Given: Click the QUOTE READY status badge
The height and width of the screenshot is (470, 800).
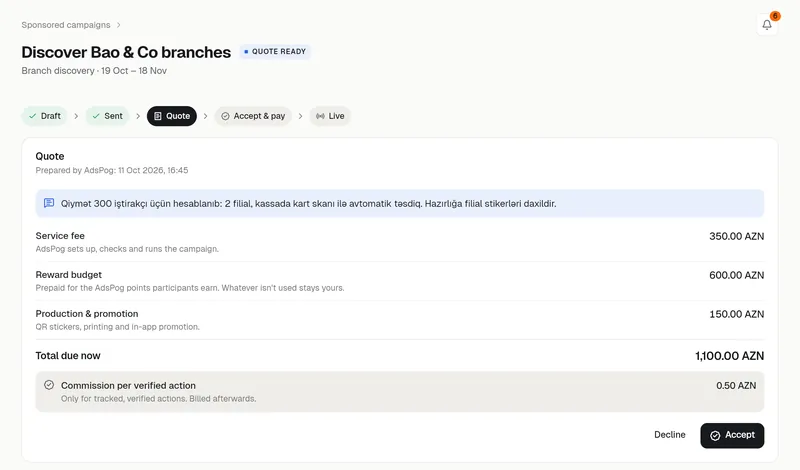Looking at the screenshot, I should (x=275, y=52).
